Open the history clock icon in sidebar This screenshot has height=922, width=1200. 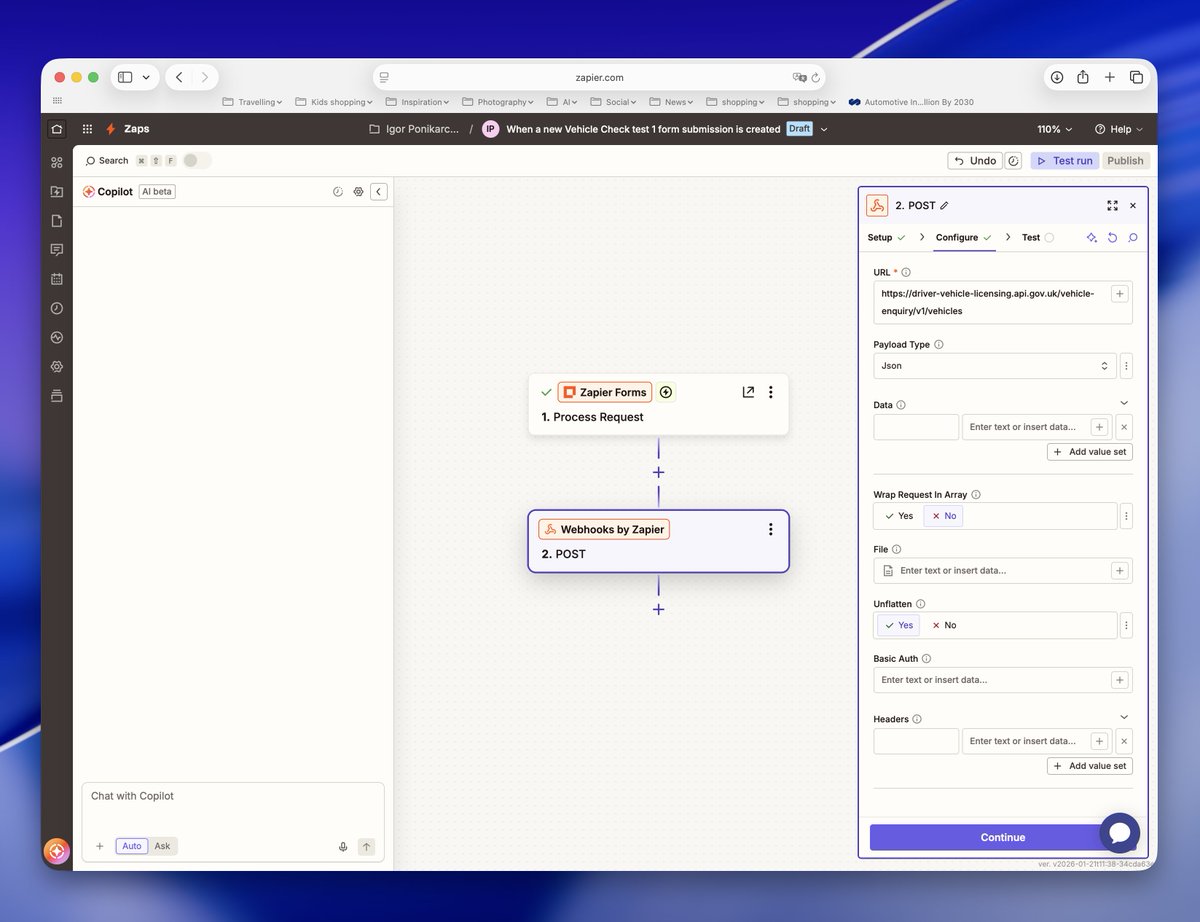[x=57, y=308]
